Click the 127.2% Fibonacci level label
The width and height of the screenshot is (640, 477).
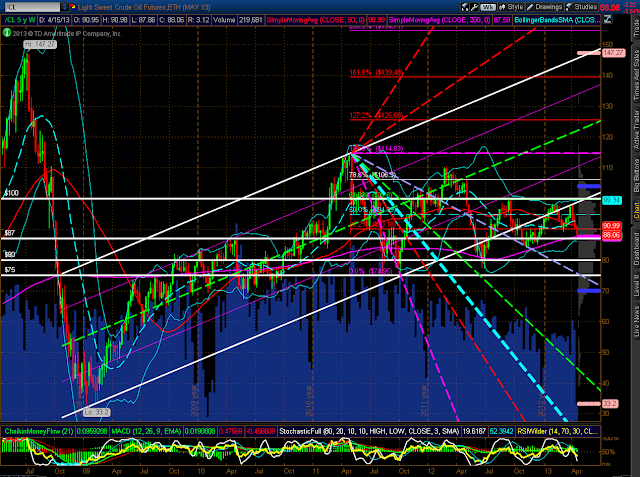(x=376, y=115)
